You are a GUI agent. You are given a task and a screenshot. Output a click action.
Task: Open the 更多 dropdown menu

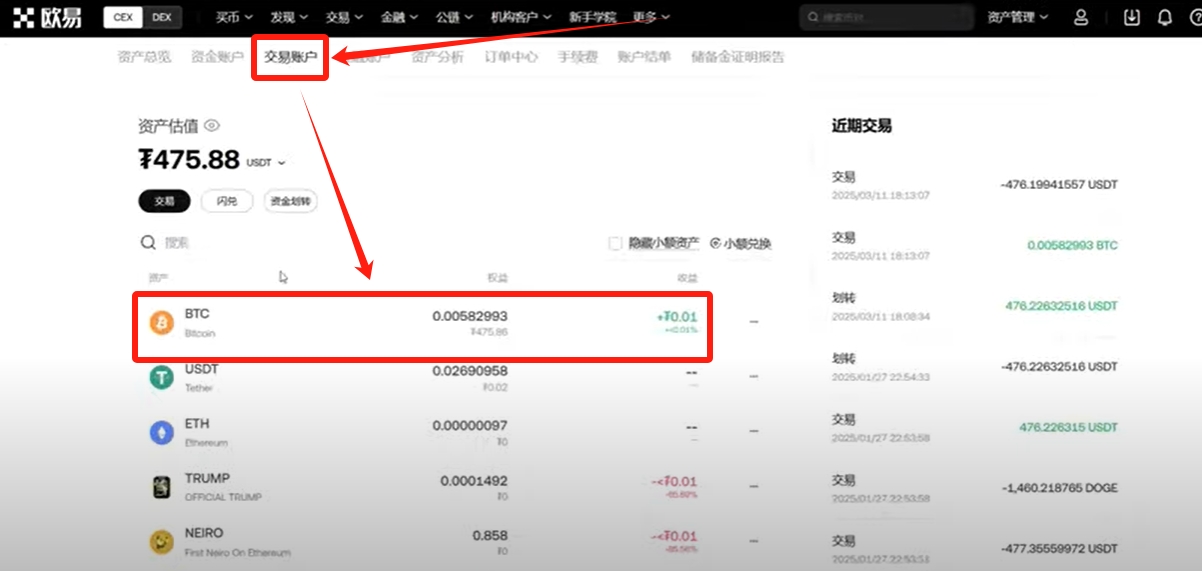pyautogui.click(x=652, y=17)
